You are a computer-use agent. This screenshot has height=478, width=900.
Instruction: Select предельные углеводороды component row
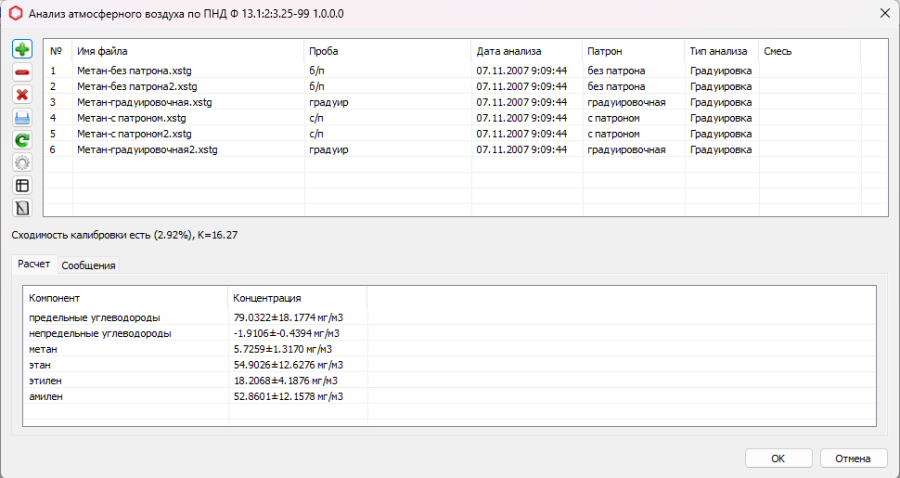[x=95, y=317]
